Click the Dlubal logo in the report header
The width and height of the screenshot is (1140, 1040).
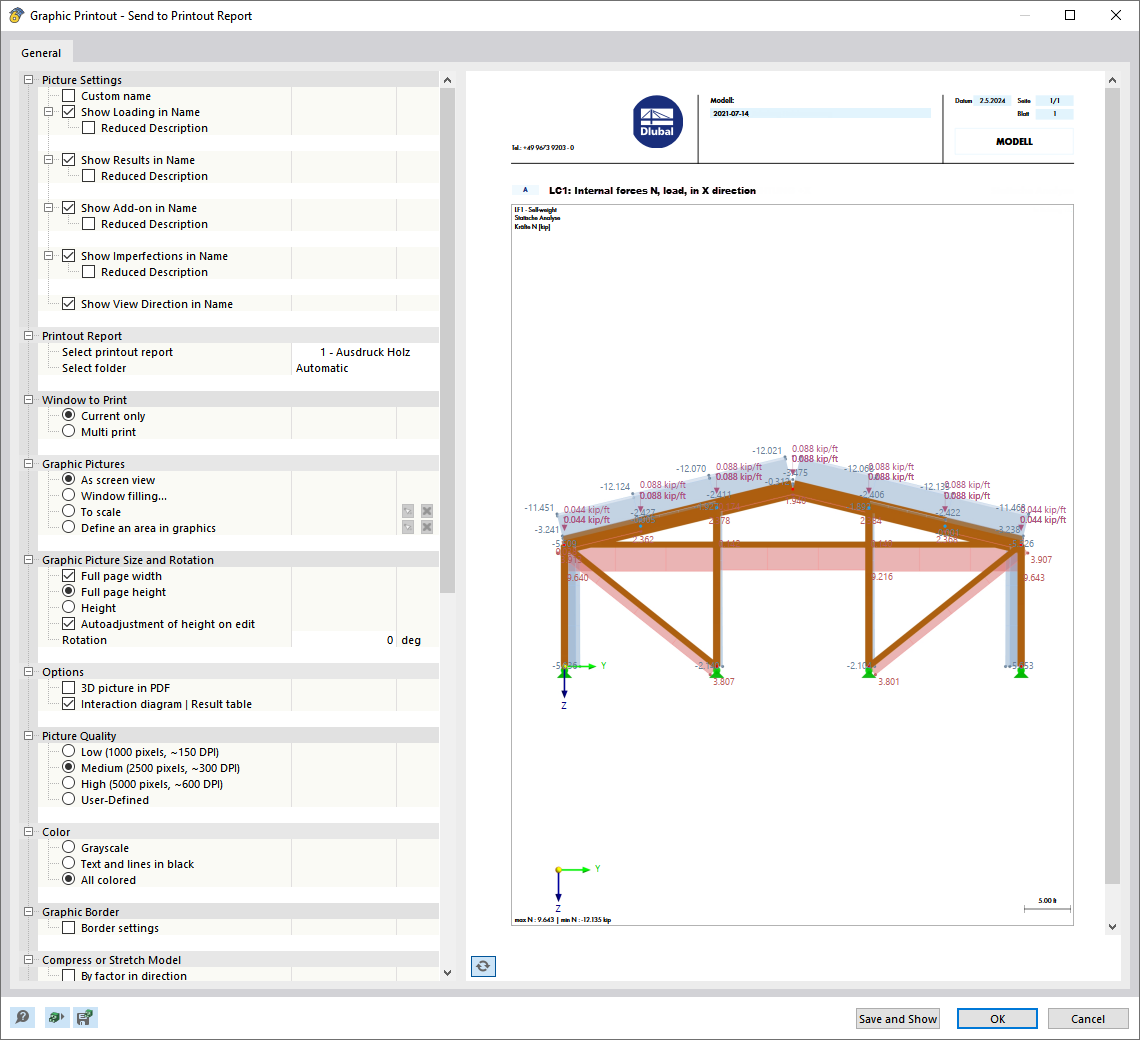(x=657, y=121)
